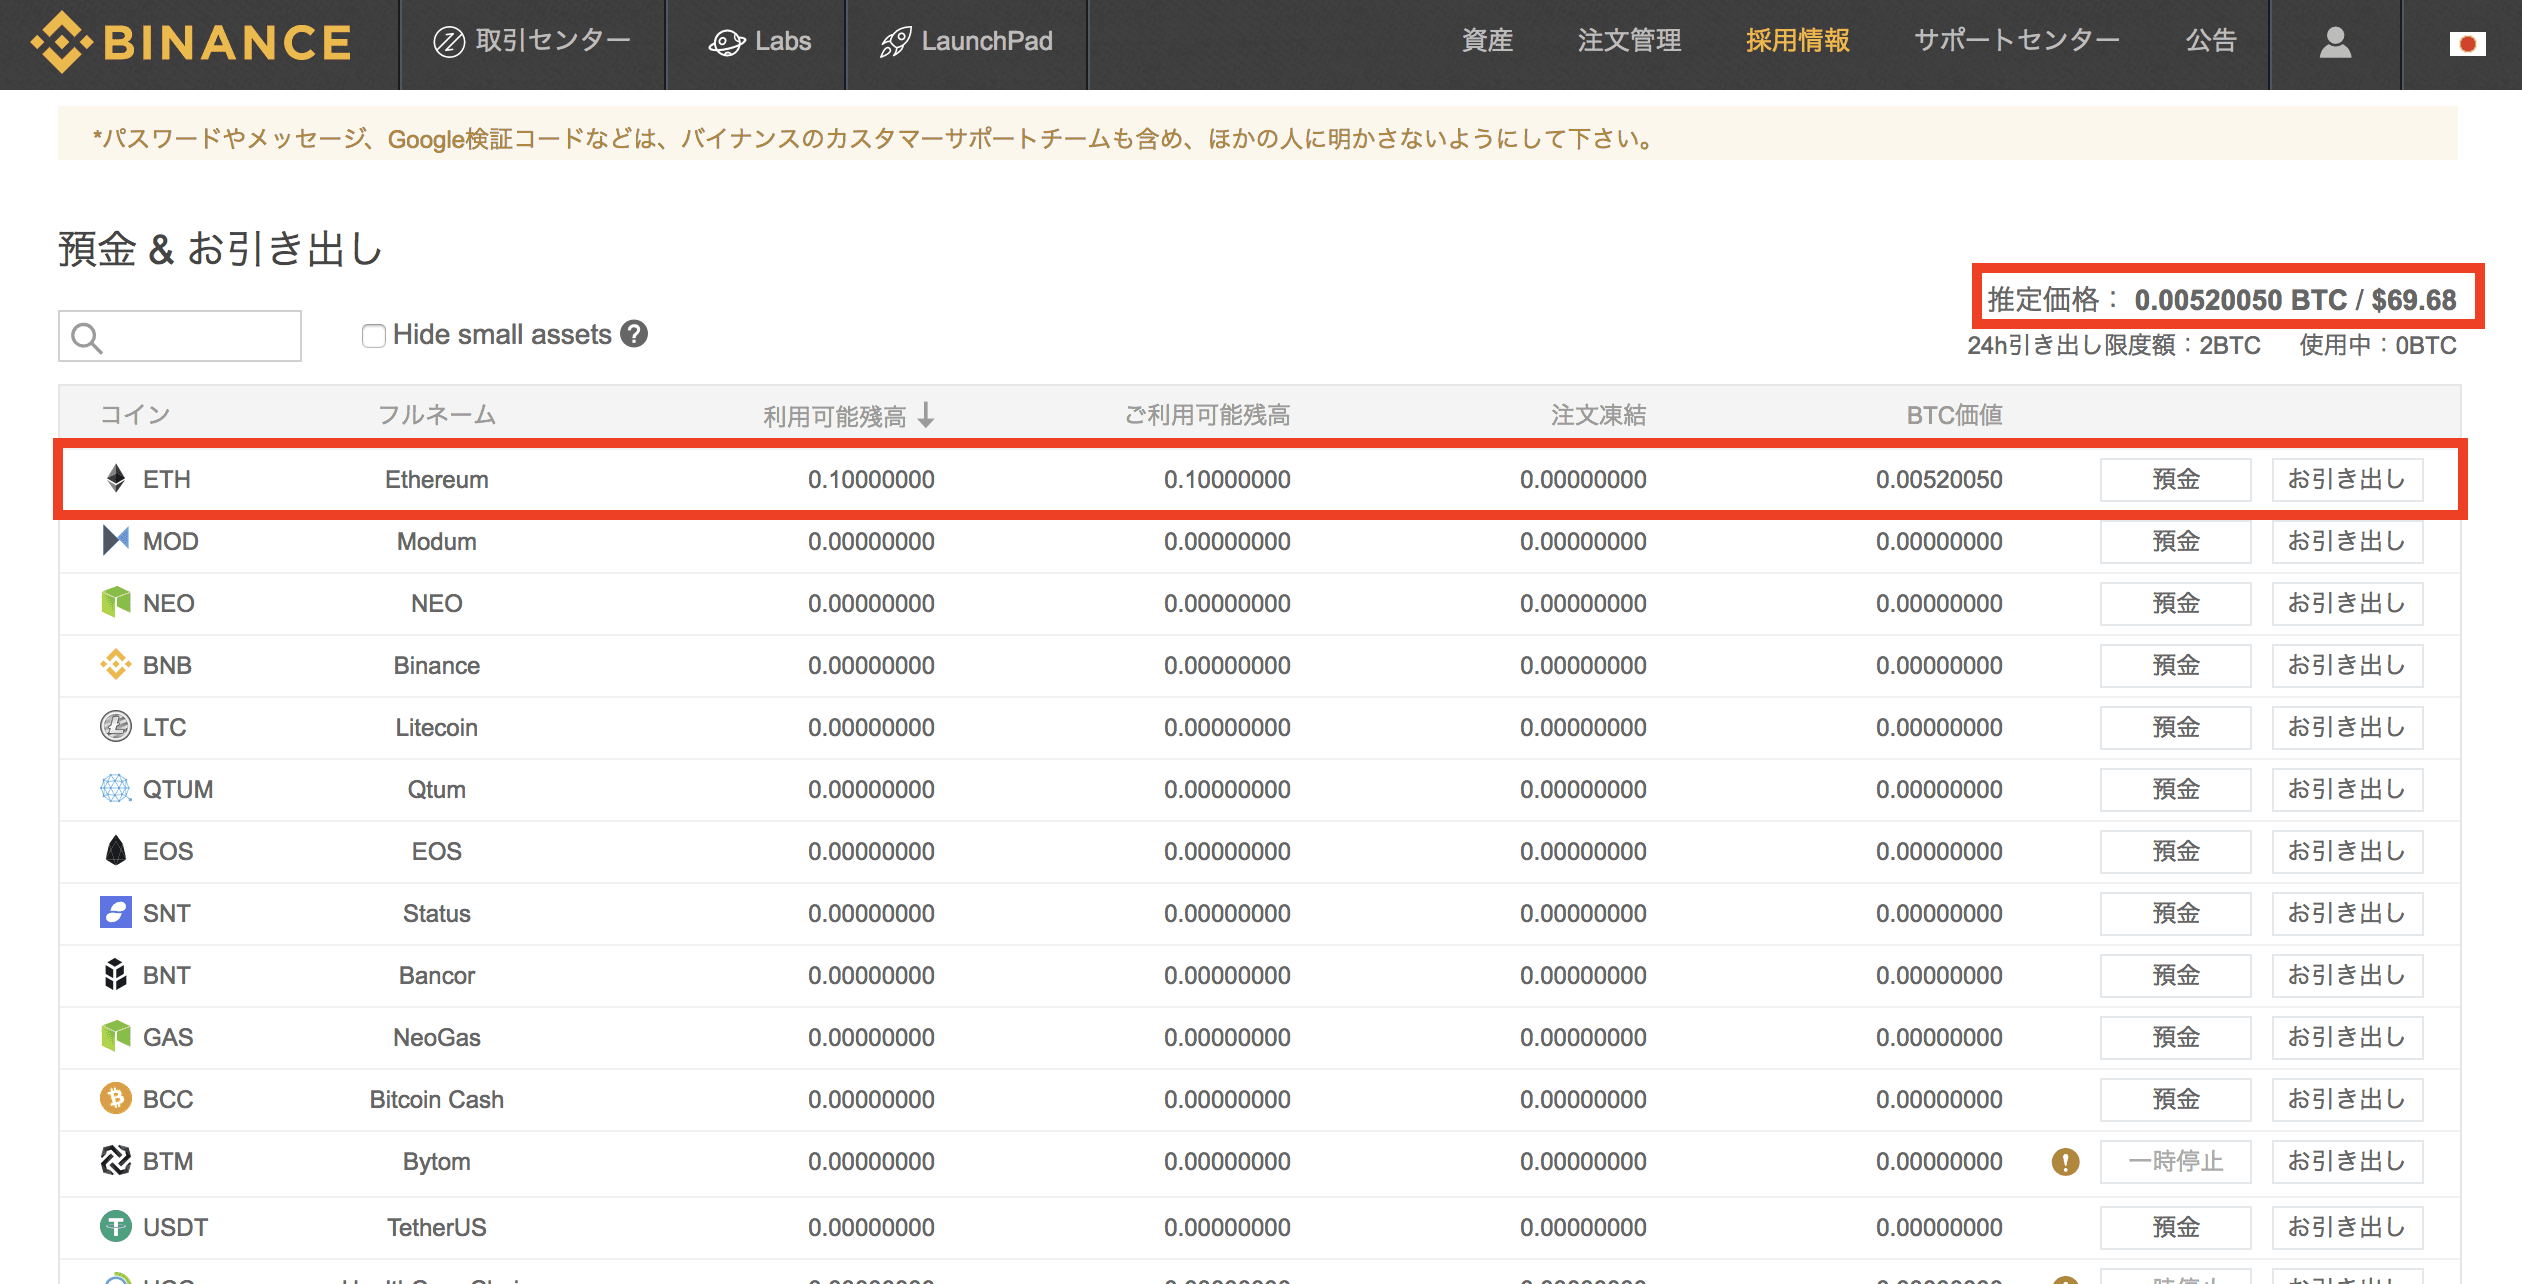Click the NEO coin icon

116,603
